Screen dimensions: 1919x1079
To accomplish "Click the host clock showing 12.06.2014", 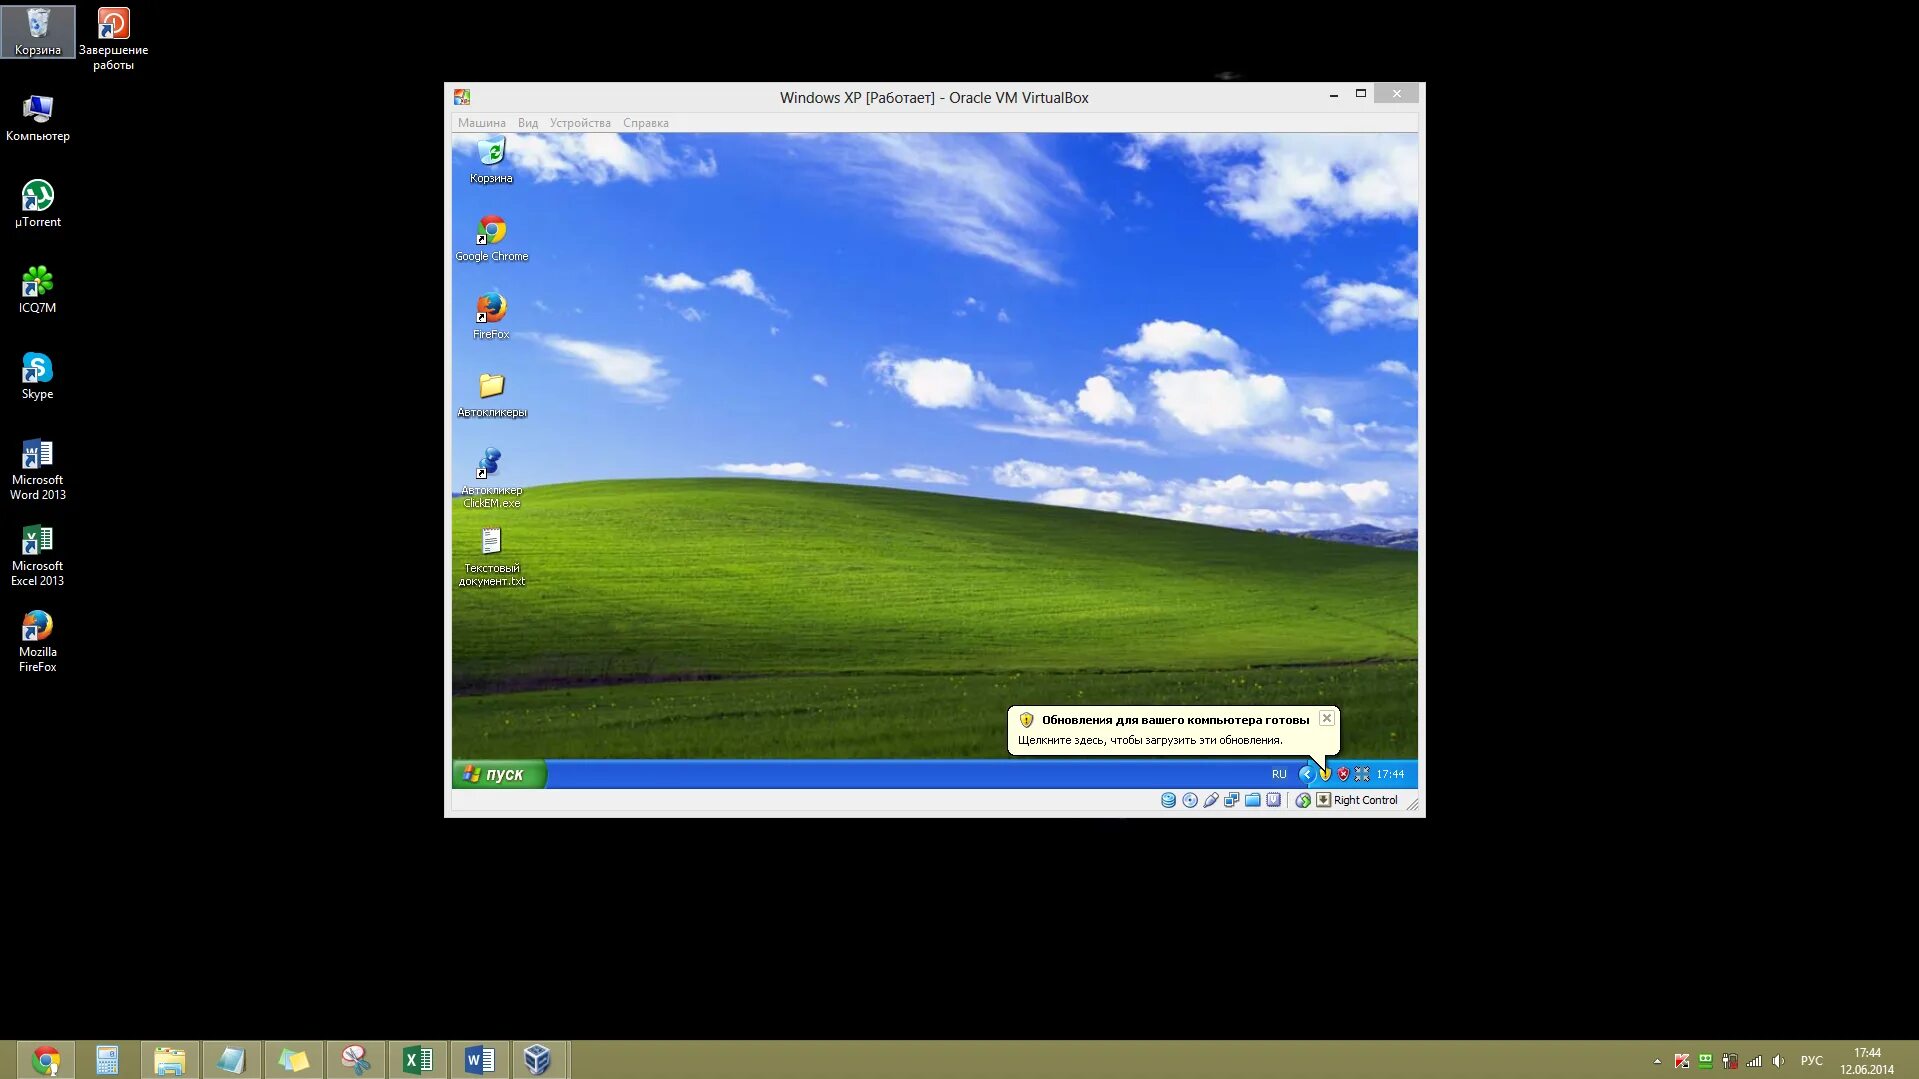I will tap(1867, 1061).
